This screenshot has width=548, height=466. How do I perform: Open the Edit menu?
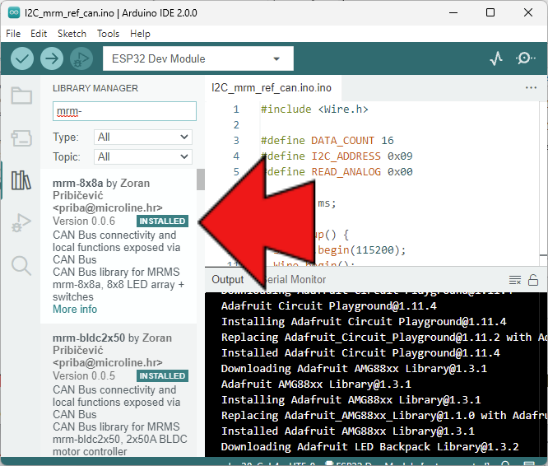[x=38, y=34]
